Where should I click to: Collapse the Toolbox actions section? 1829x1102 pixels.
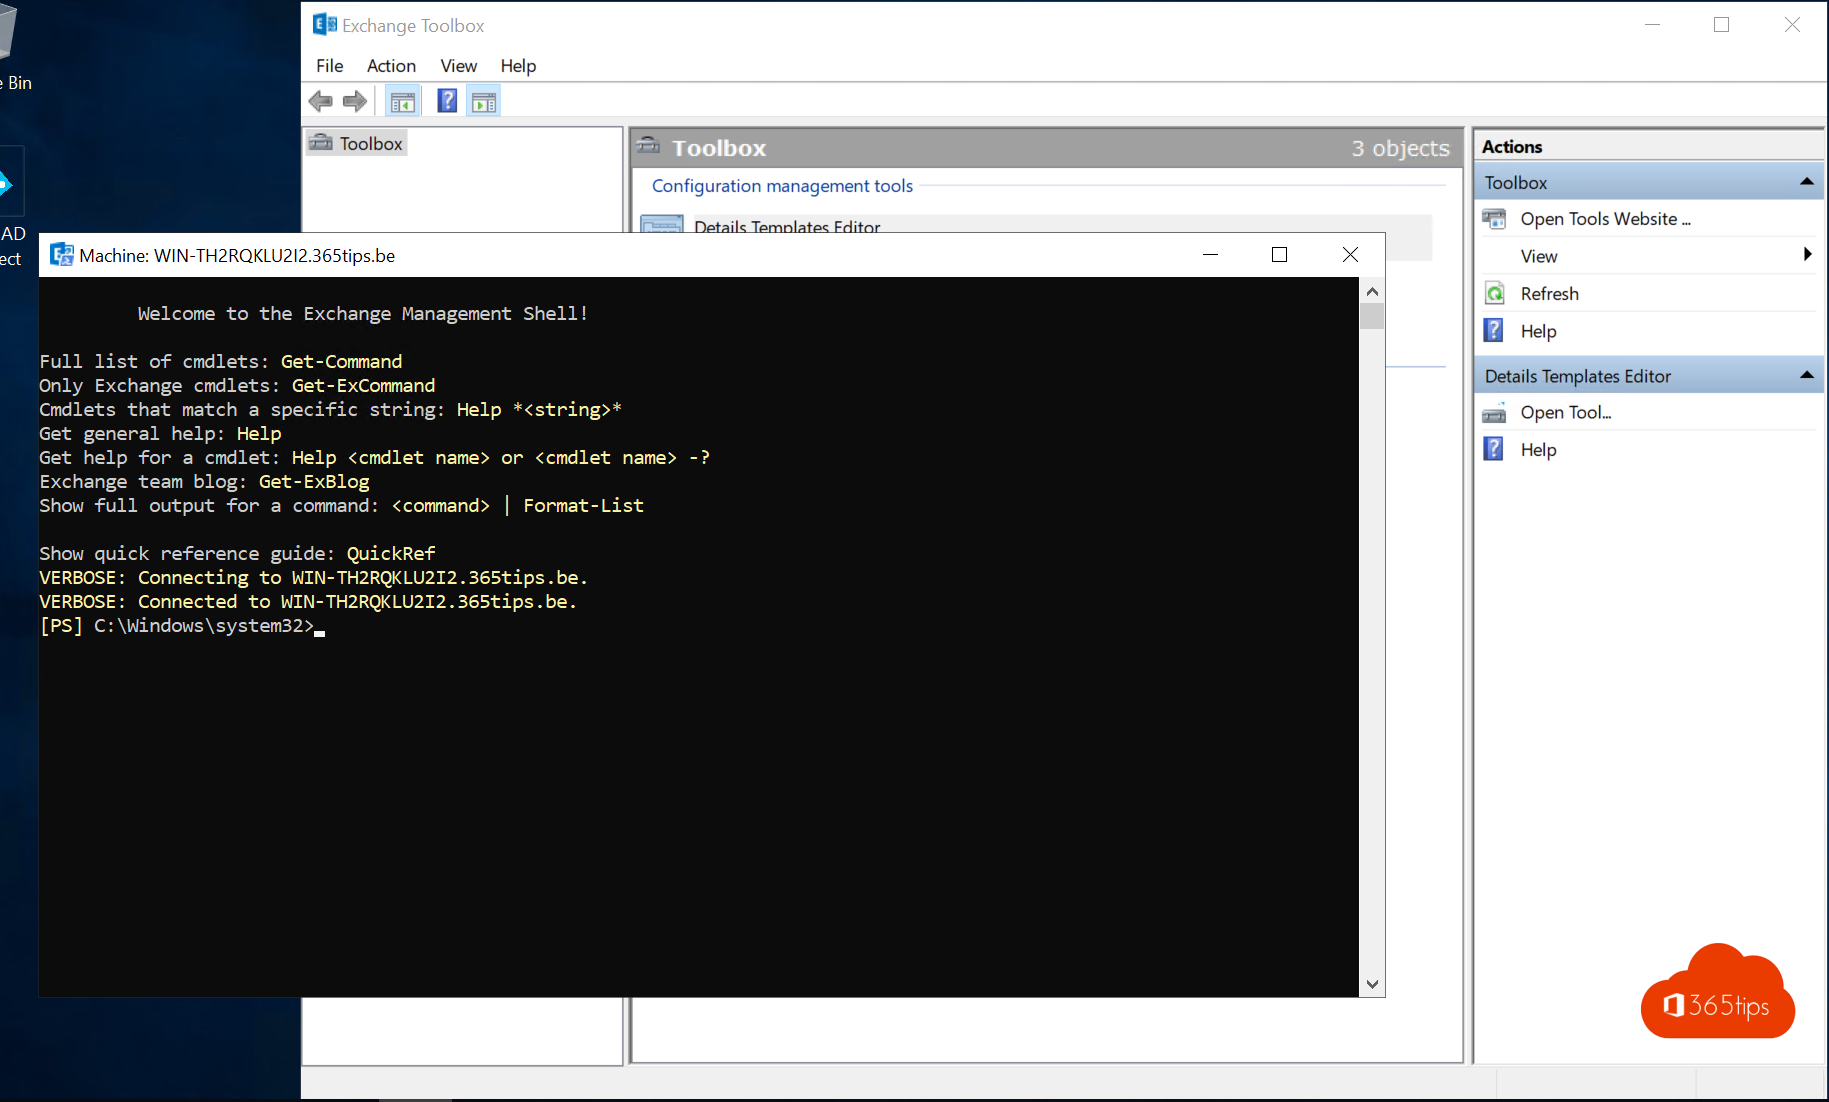click(1808, 181)
